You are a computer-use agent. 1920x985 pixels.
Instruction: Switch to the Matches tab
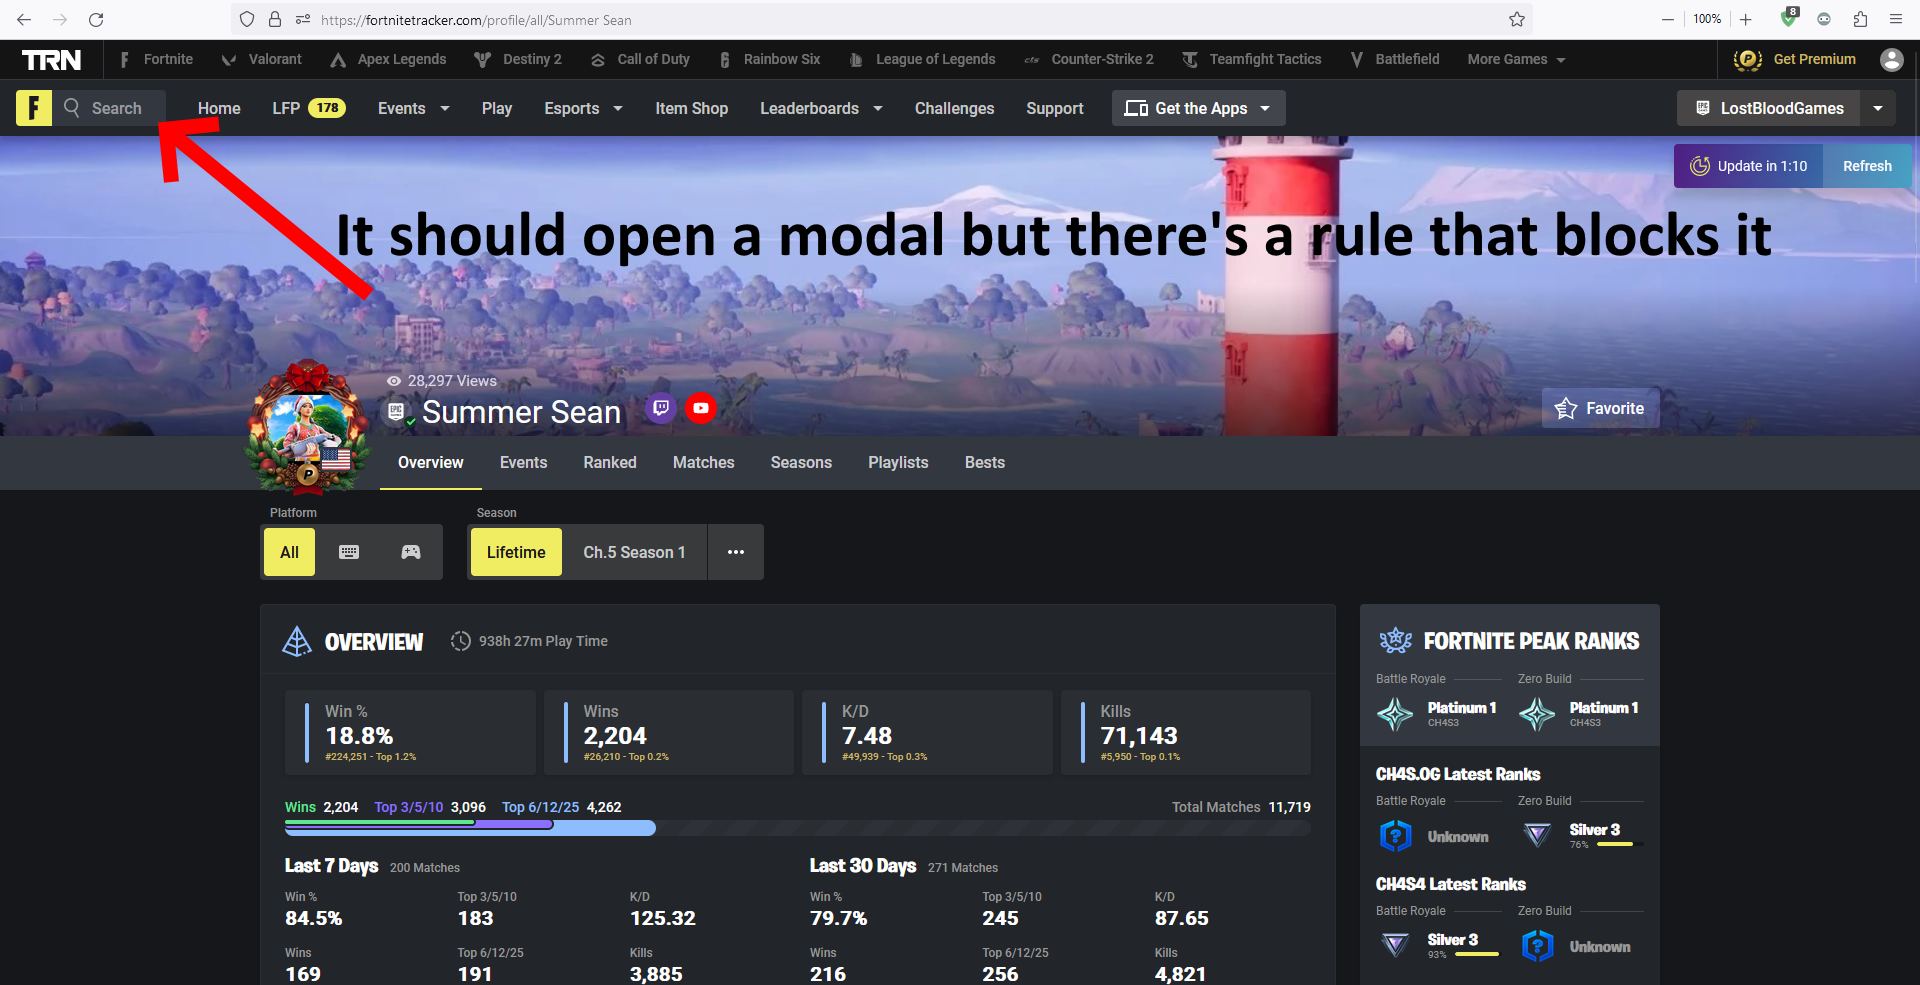click(x=703, y=462)
